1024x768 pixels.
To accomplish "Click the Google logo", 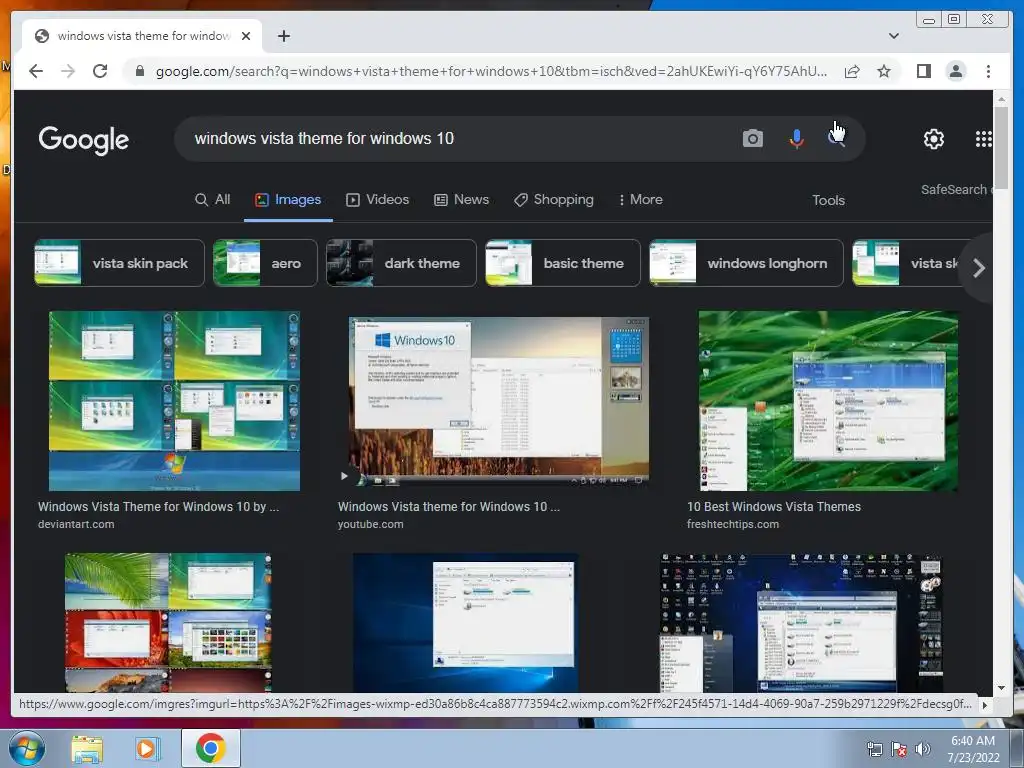I will 84,139.
